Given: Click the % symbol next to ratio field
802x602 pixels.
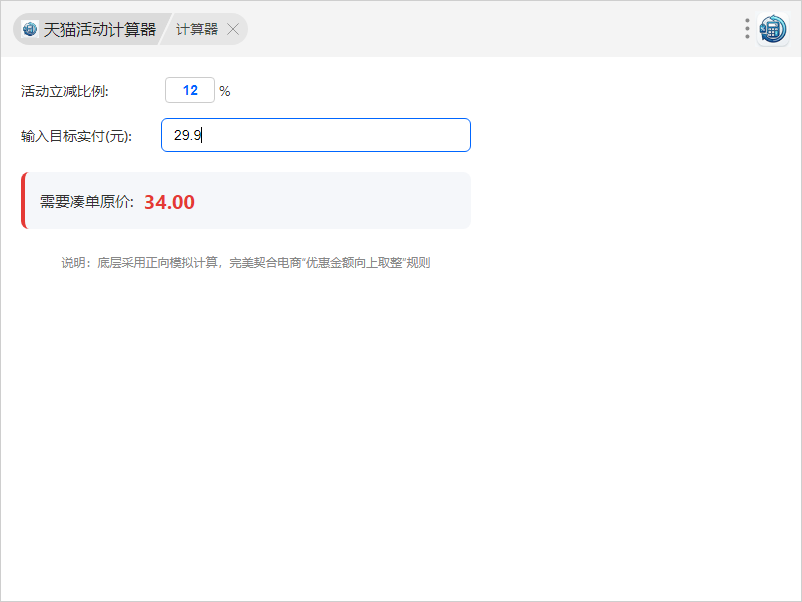Looking at the screenshot, I should 225,91.
